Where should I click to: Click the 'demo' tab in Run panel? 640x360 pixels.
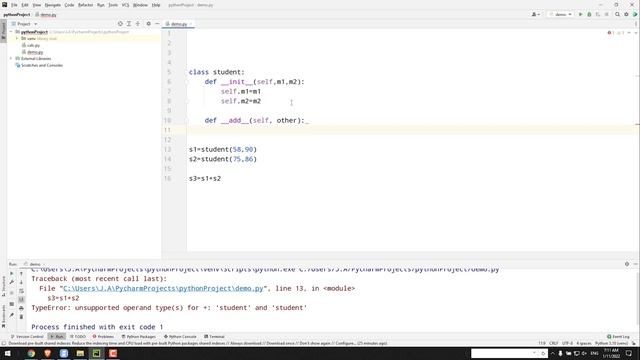34,264
